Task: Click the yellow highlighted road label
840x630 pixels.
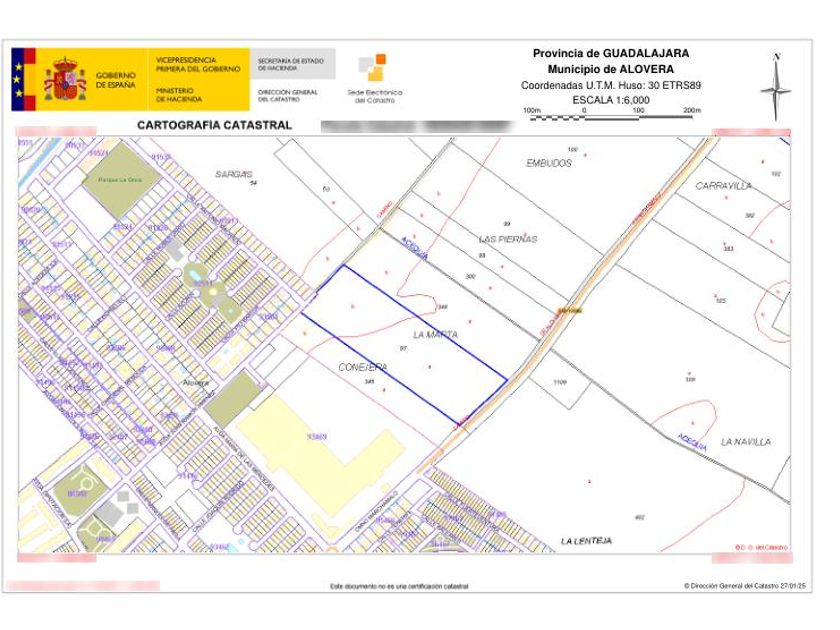Action: (569, 310)
